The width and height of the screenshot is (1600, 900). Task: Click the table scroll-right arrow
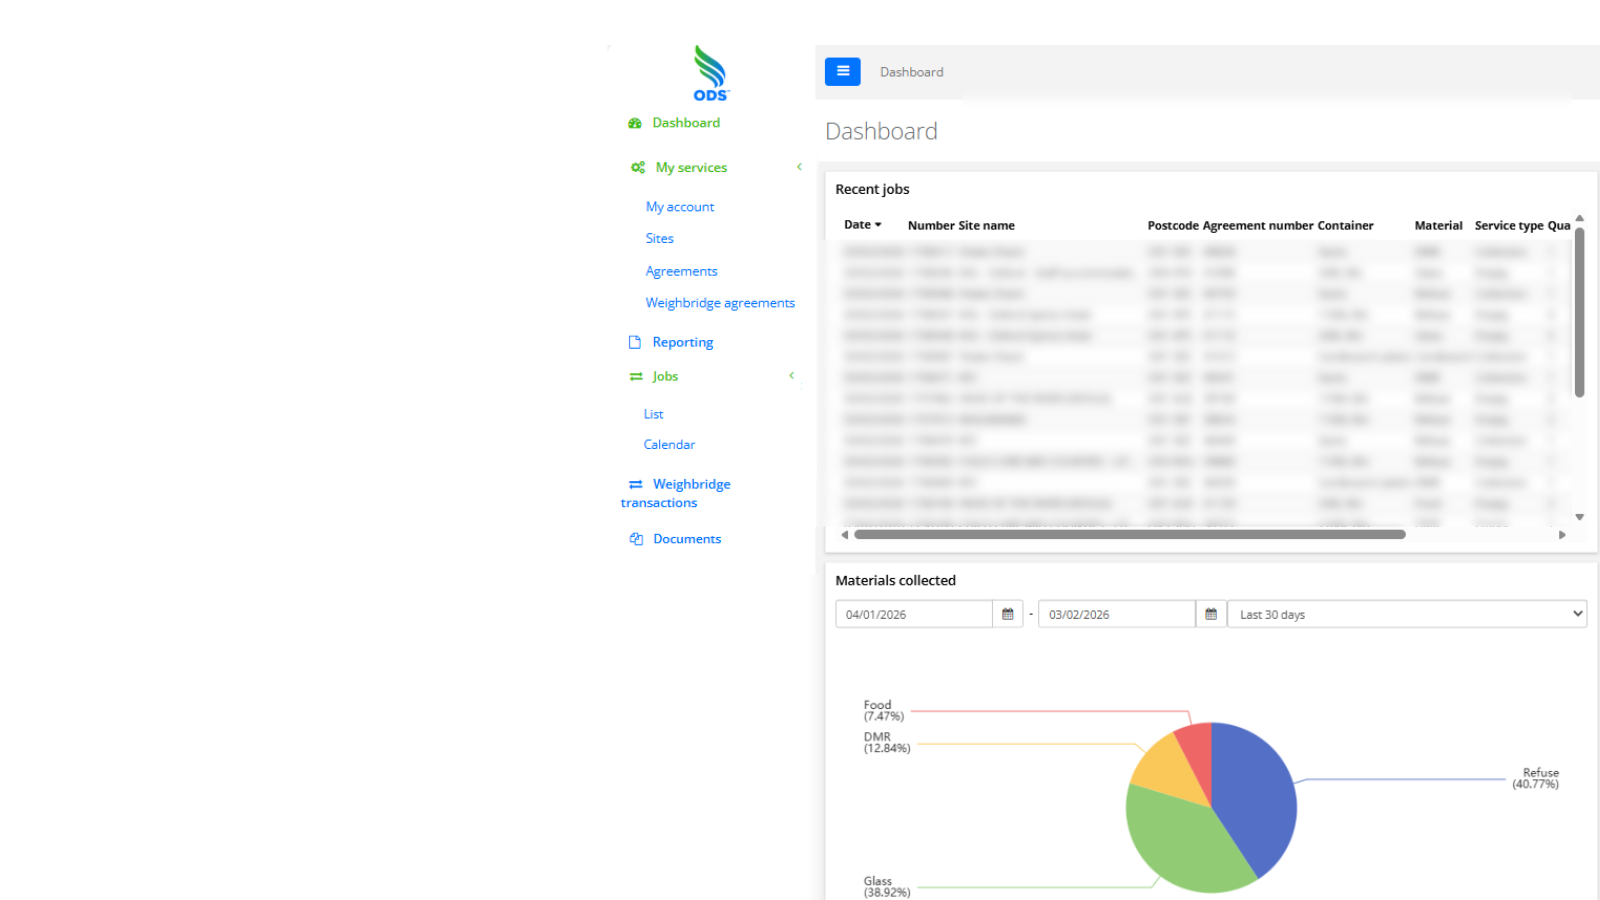1562,535
